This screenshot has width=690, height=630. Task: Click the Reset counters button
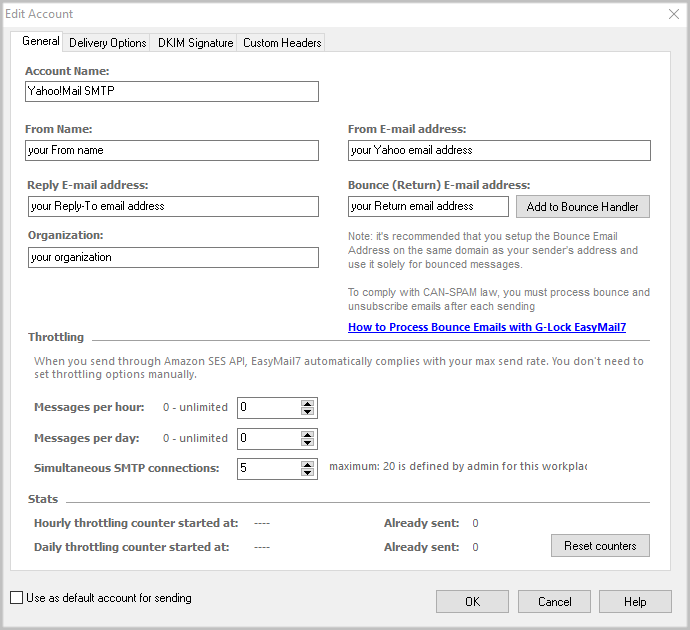coord(600,546)
